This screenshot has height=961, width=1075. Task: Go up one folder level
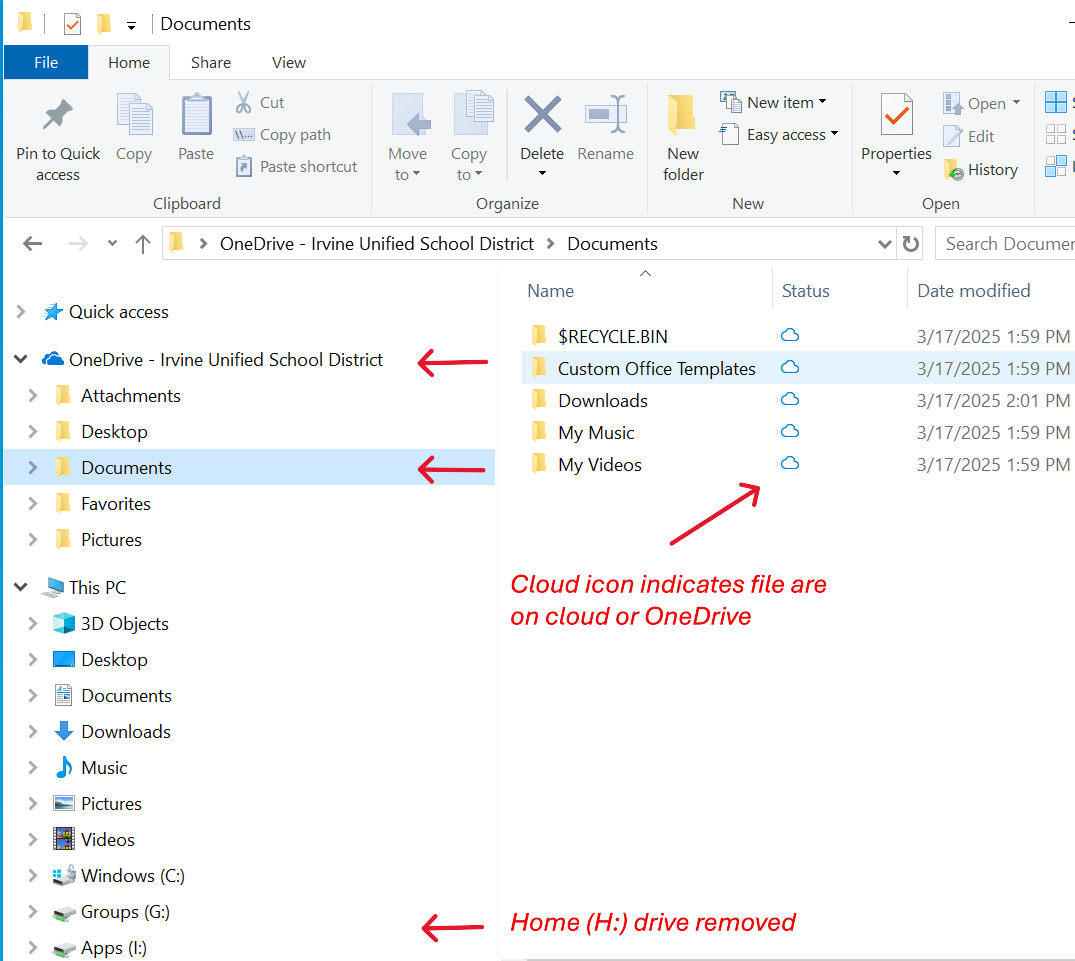tap(143, 244)
